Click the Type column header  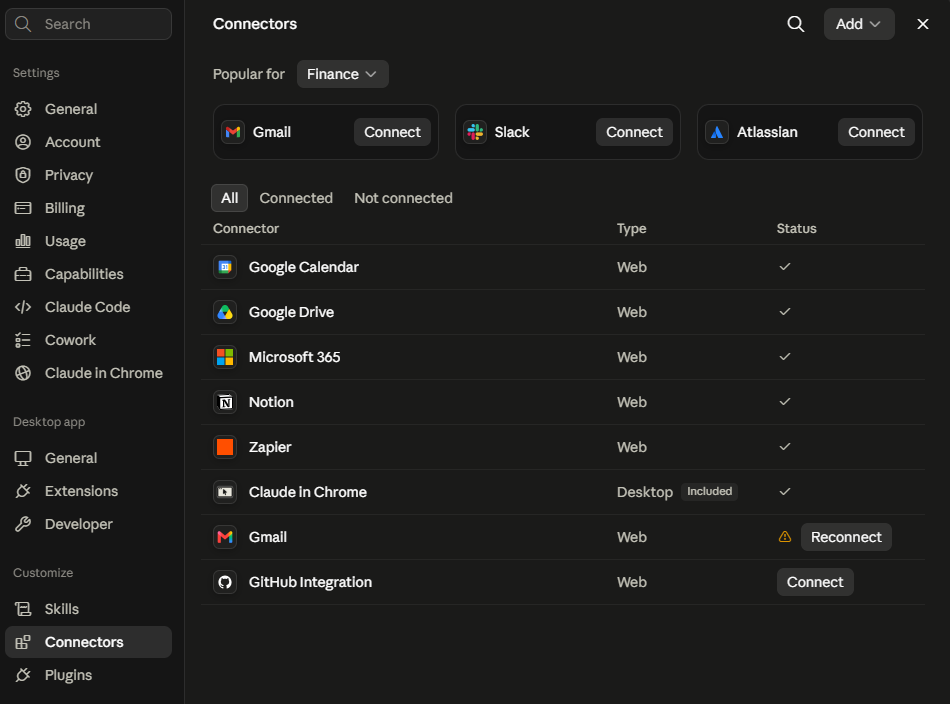pyautogui.click(x=631, y=228)
